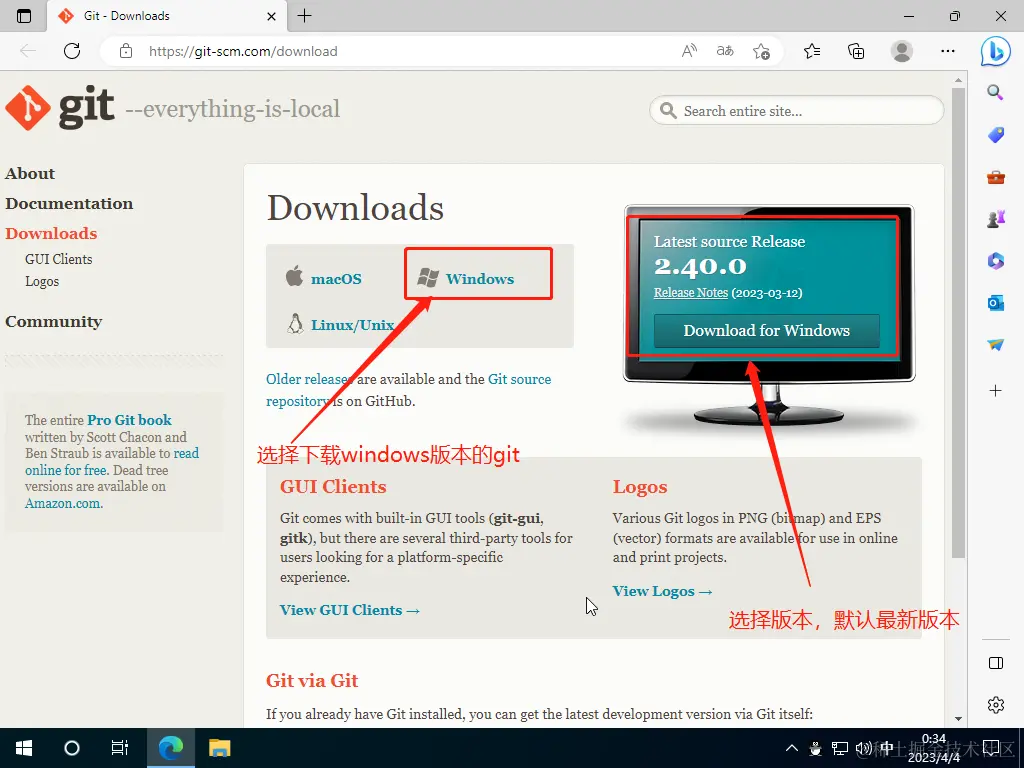Image resolution: width=1024 pixels, height=768 pixels.
Task: Click the sidebar search icon
Action: [x=995, y=92]
